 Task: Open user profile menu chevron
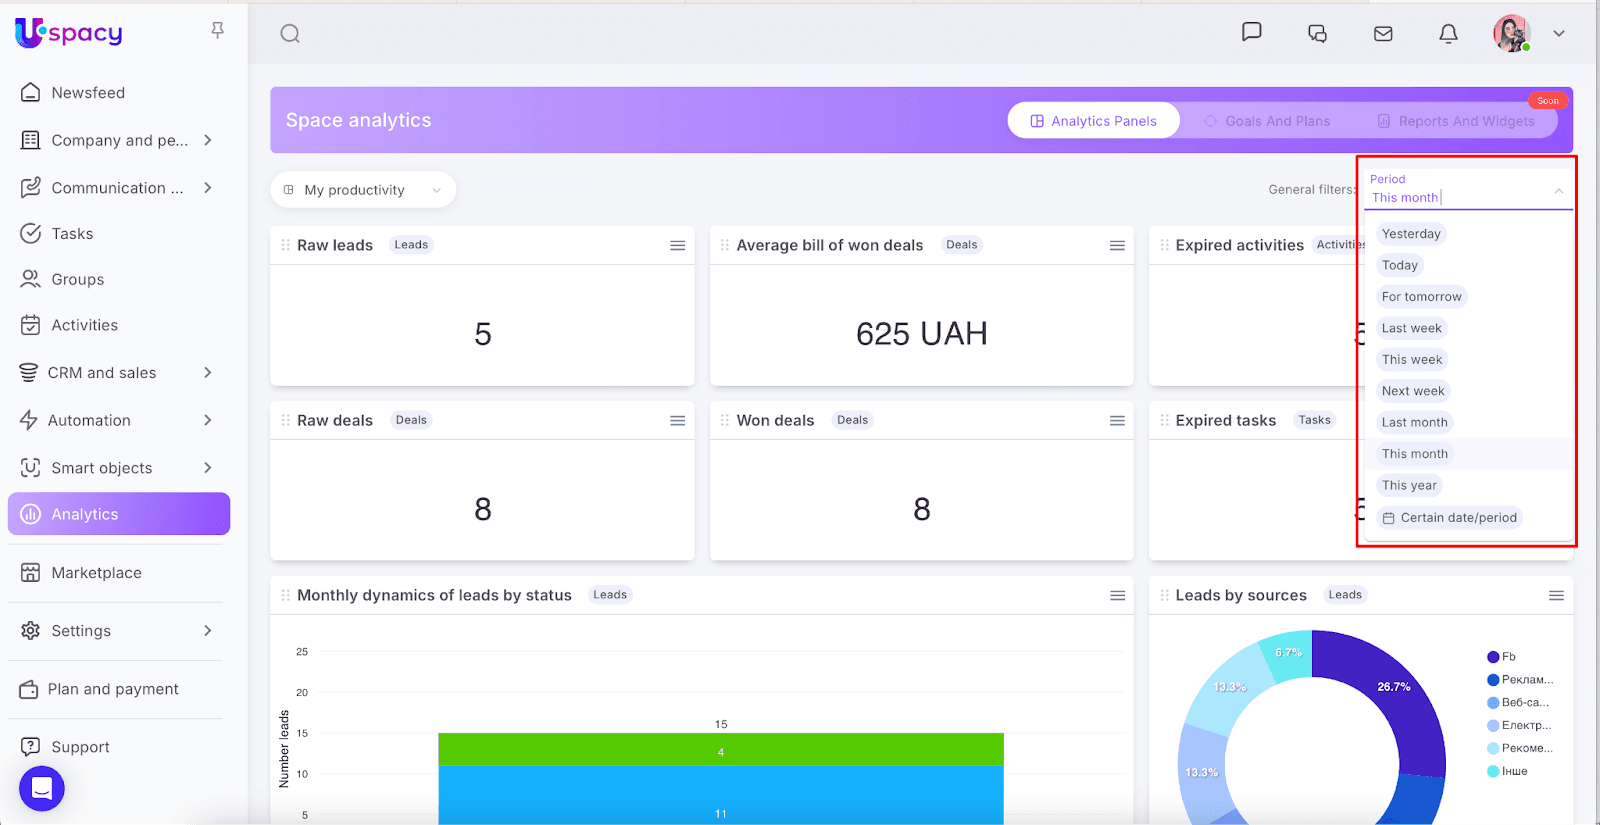[x=1558, y=34]
